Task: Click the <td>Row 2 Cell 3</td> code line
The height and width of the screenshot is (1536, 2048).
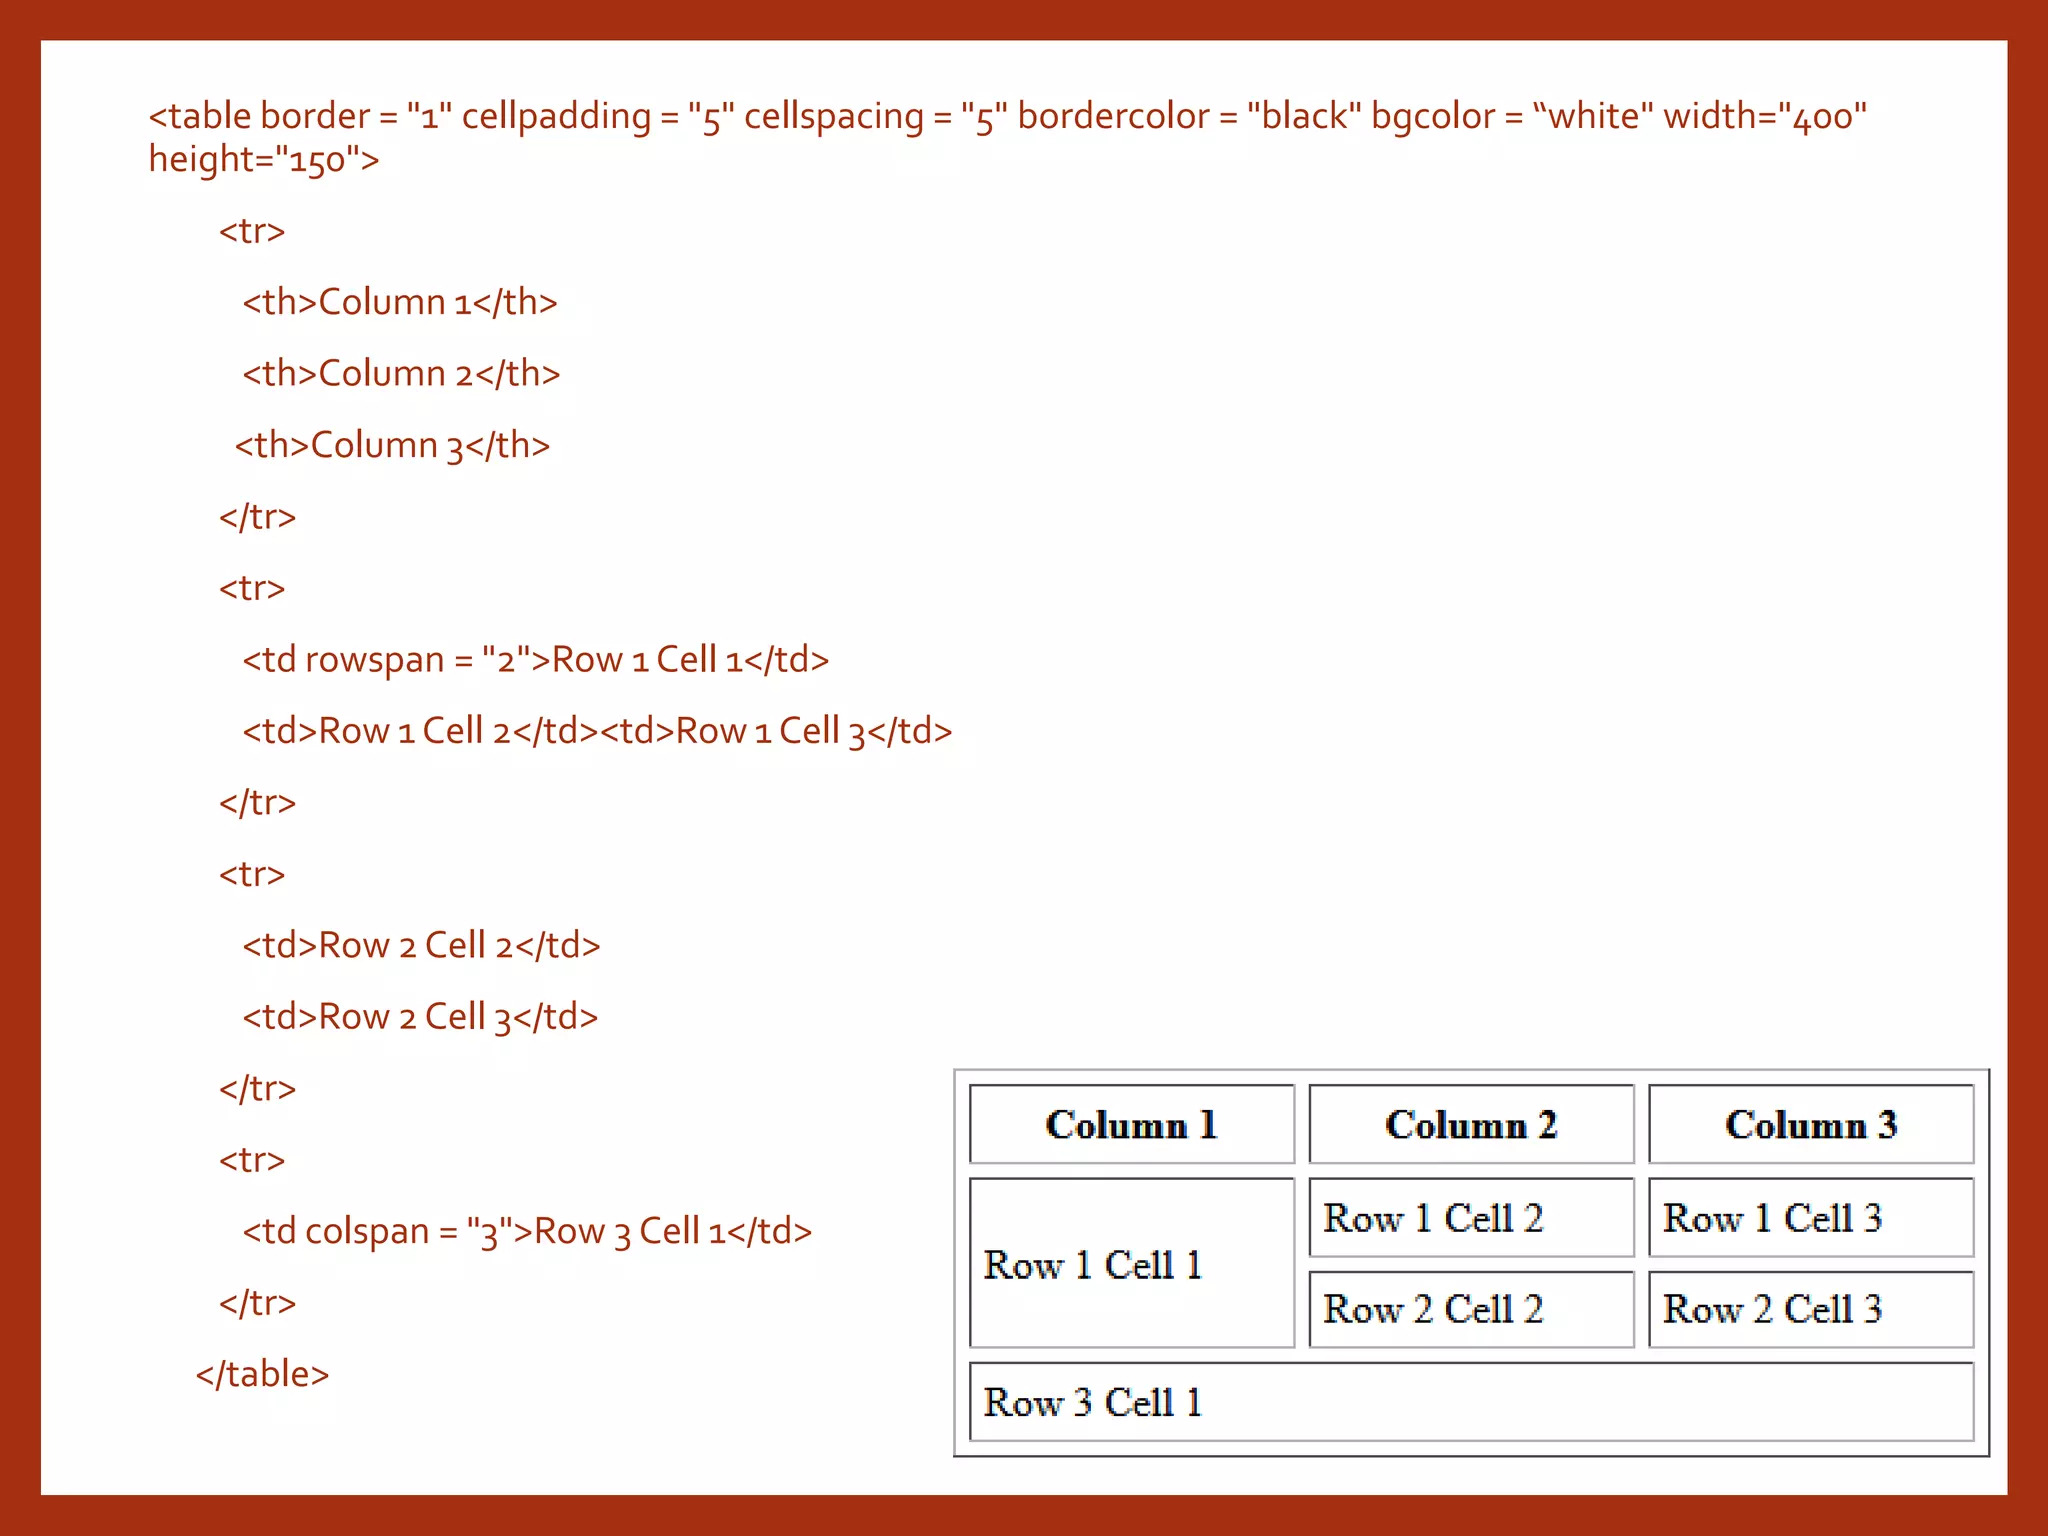Action: [x=420, y=1017]
